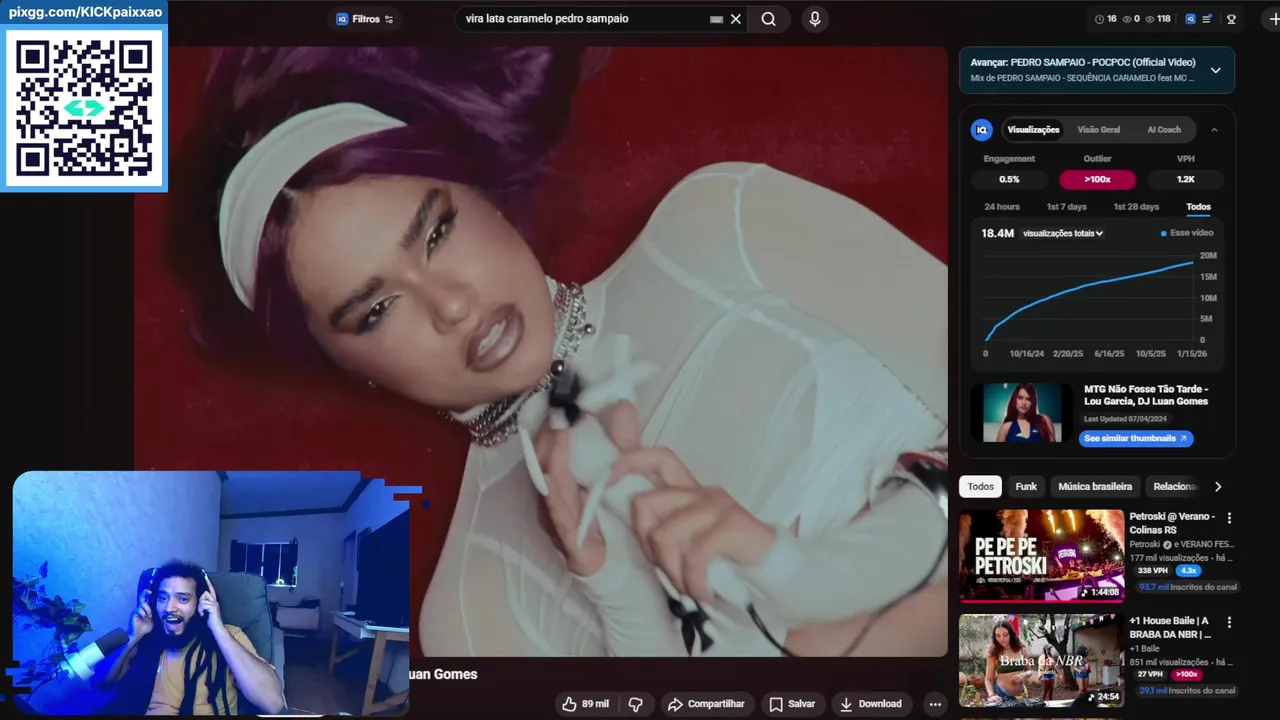Select the 1st 7 days range tab

pyautogui.click(x=1066, y=207)
